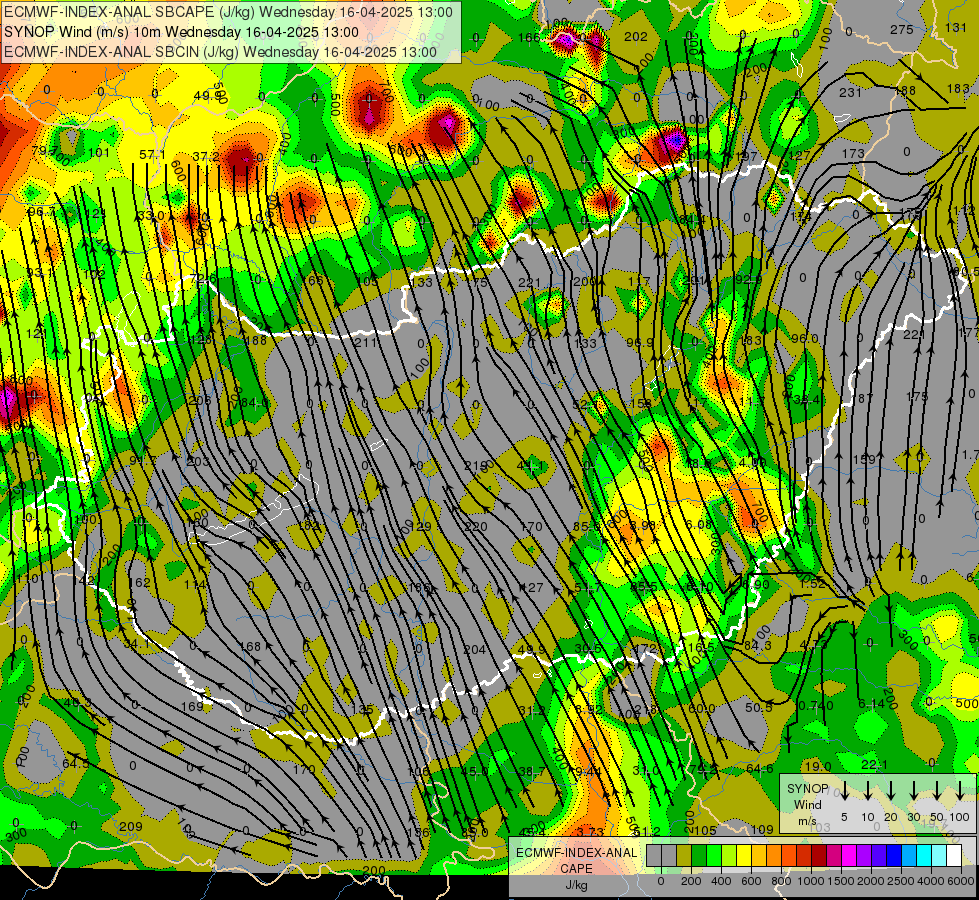
Task: Click the '44.1' map value
Action: (x=531, y=465)
